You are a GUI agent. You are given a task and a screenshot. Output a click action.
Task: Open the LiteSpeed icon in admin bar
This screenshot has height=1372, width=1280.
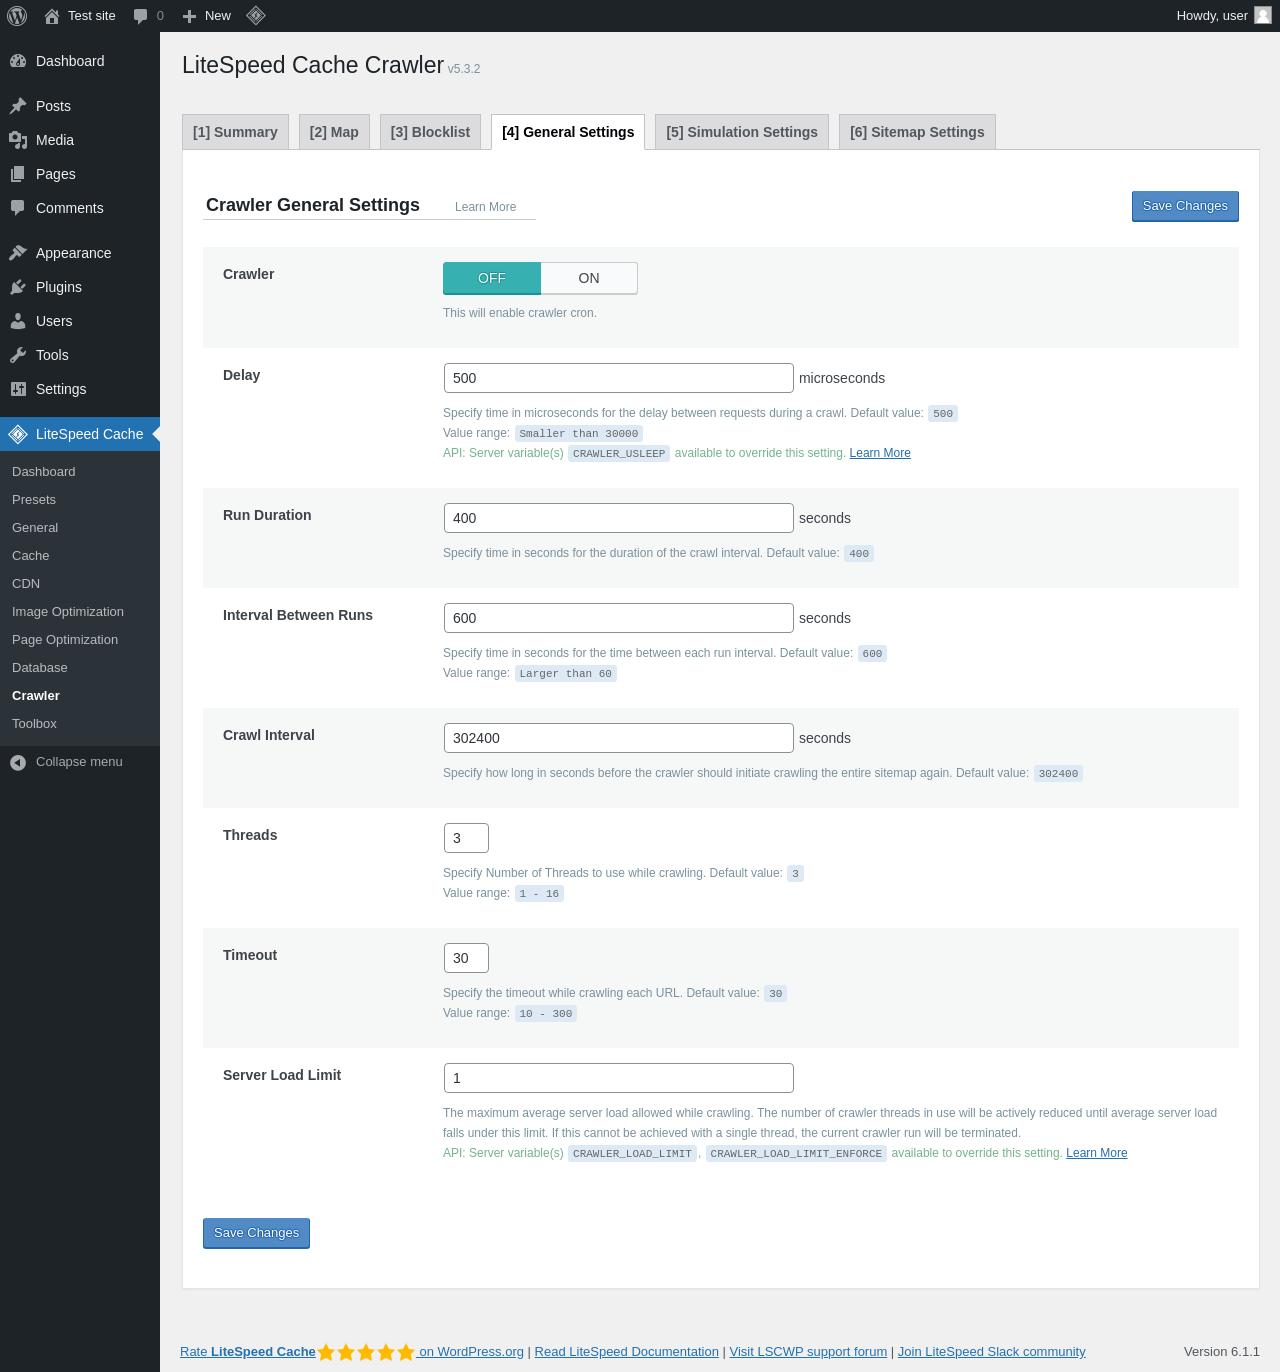pyautogui.click(x=256, y=16)
